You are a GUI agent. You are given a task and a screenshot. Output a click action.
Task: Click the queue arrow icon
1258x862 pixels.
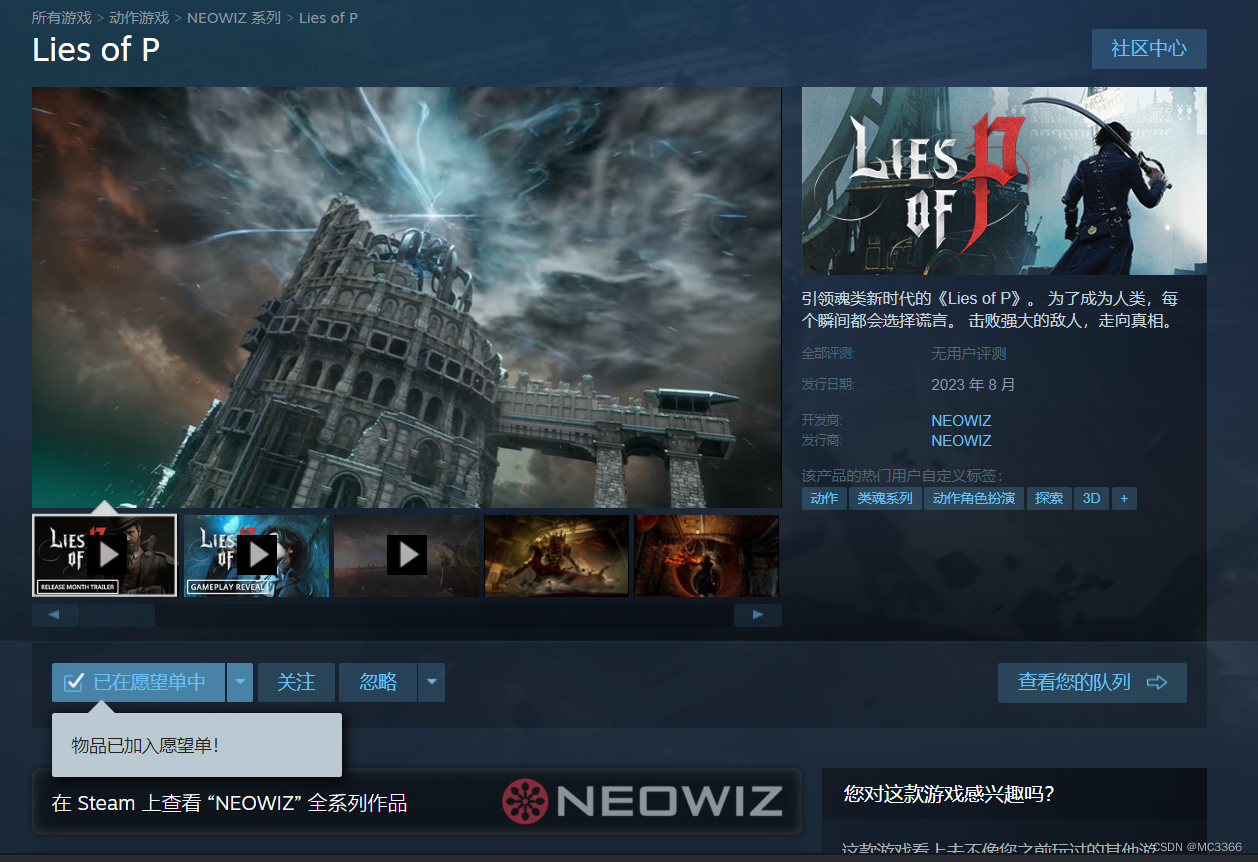tap(1157, 682)
